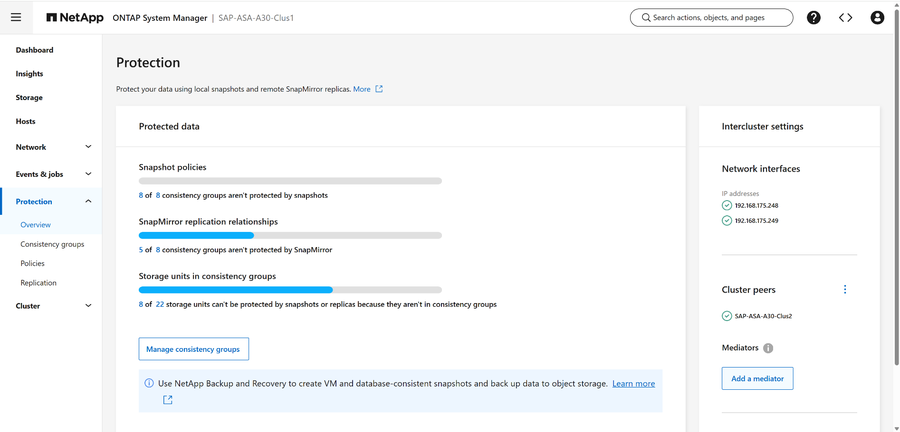Click the magnifier icon in search box
Image resolution: width=900 pixels, height=432 pixels.
click(x=646, y=18)
